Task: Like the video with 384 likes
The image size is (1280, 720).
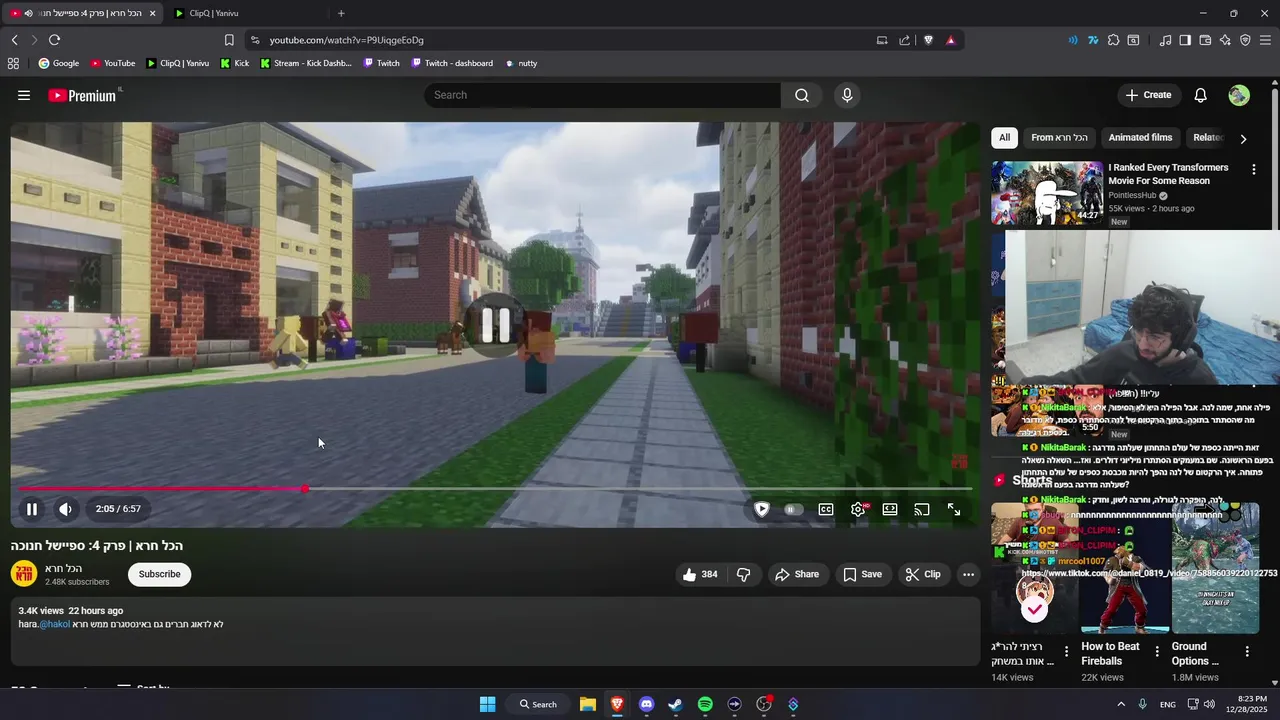Action: (x=700, y=574)
